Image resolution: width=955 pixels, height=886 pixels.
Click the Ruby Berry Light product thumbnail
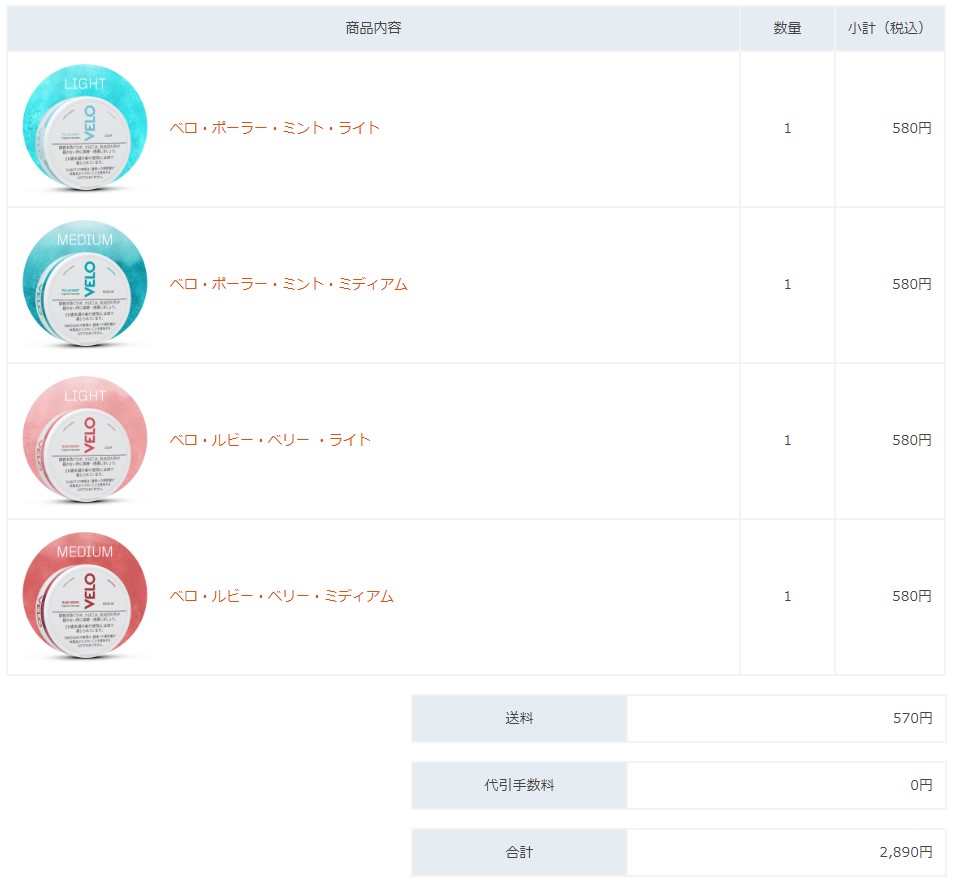pyautogui.click(x=85, y=440)
